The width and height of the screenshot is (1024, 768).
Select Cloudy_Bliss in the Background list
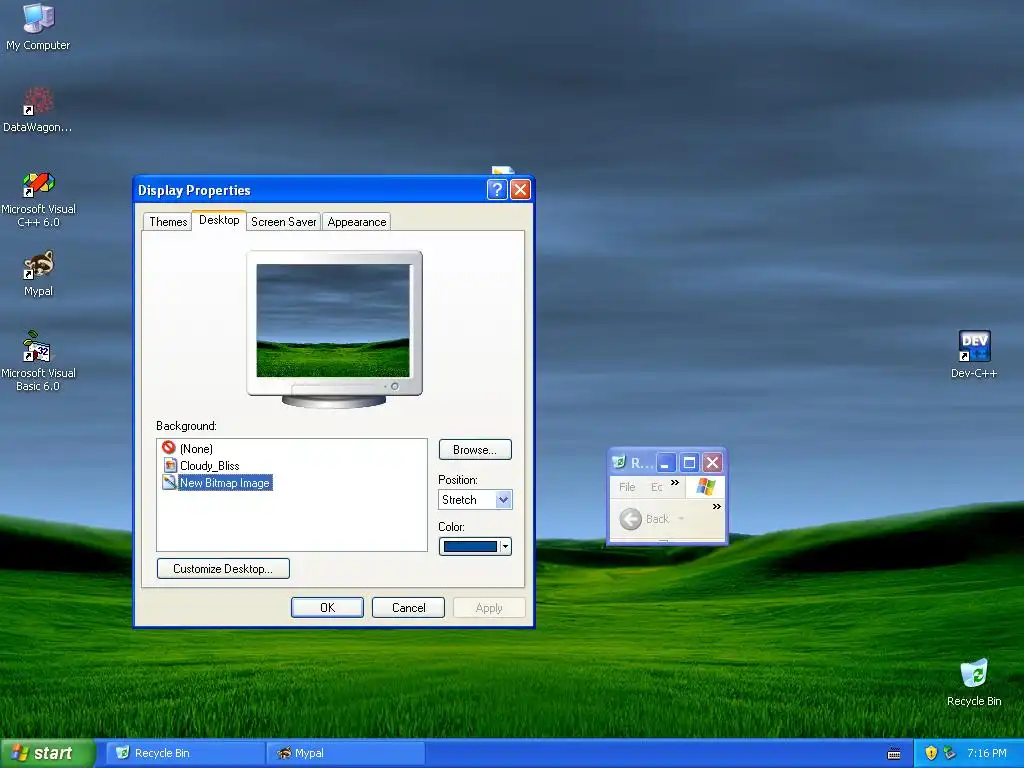pyautogui.click(x=209, y=466)
